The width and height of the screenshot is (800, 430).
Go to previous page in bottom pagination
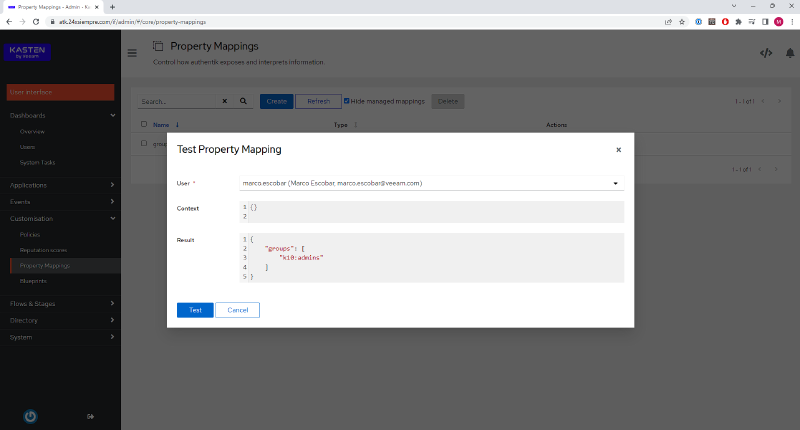(760, 169)
